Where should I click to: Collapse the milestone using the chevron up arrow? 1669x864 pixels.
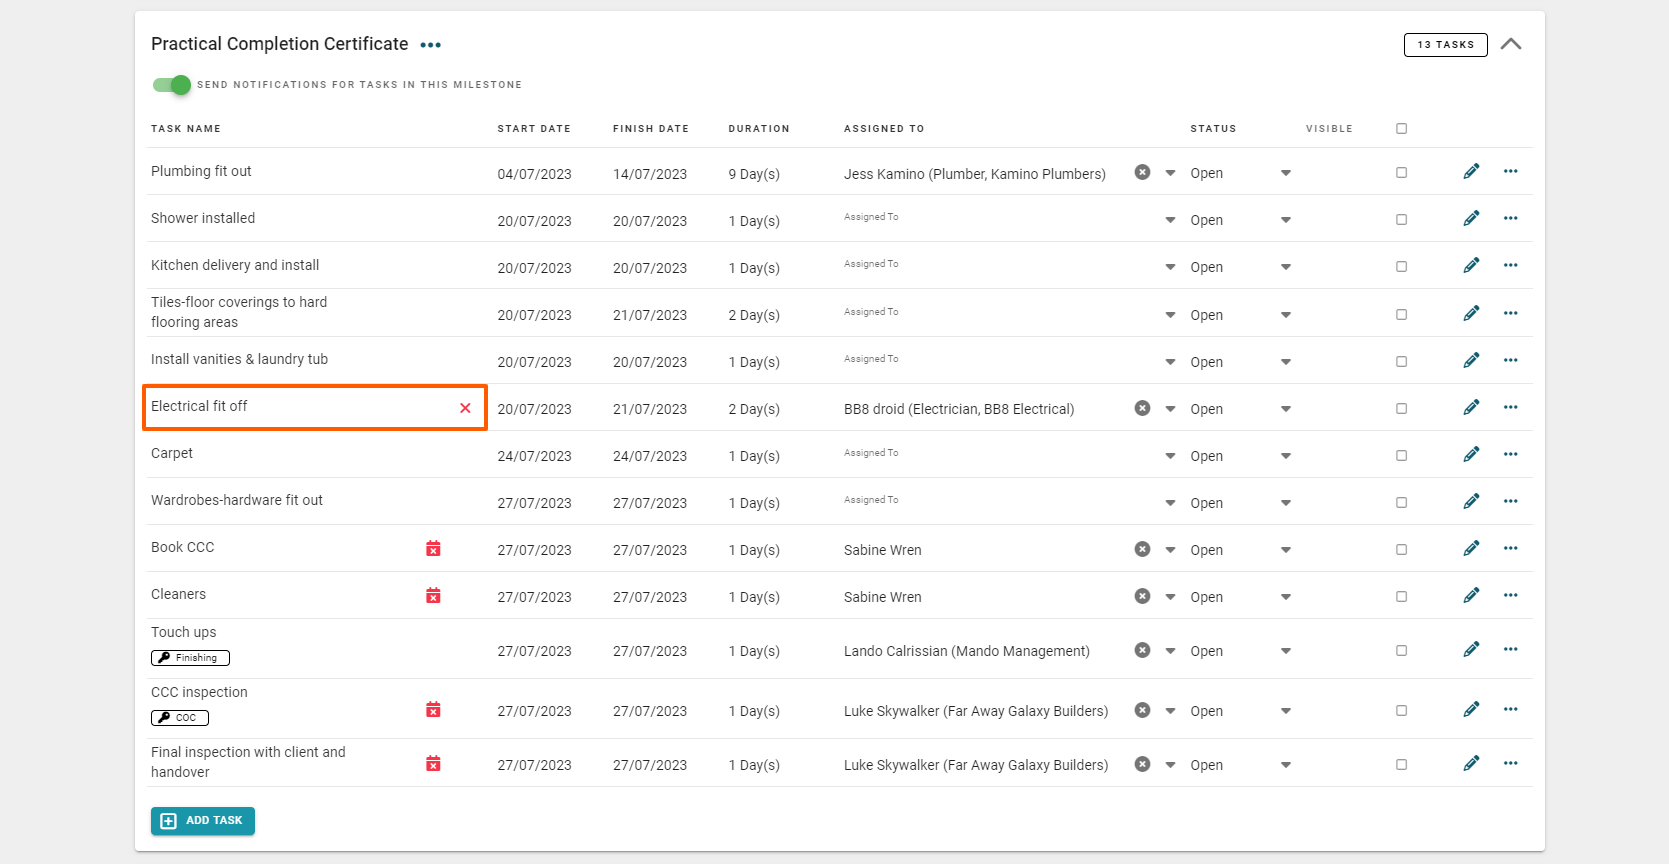pyautogui.click(x=1511, y=44)
